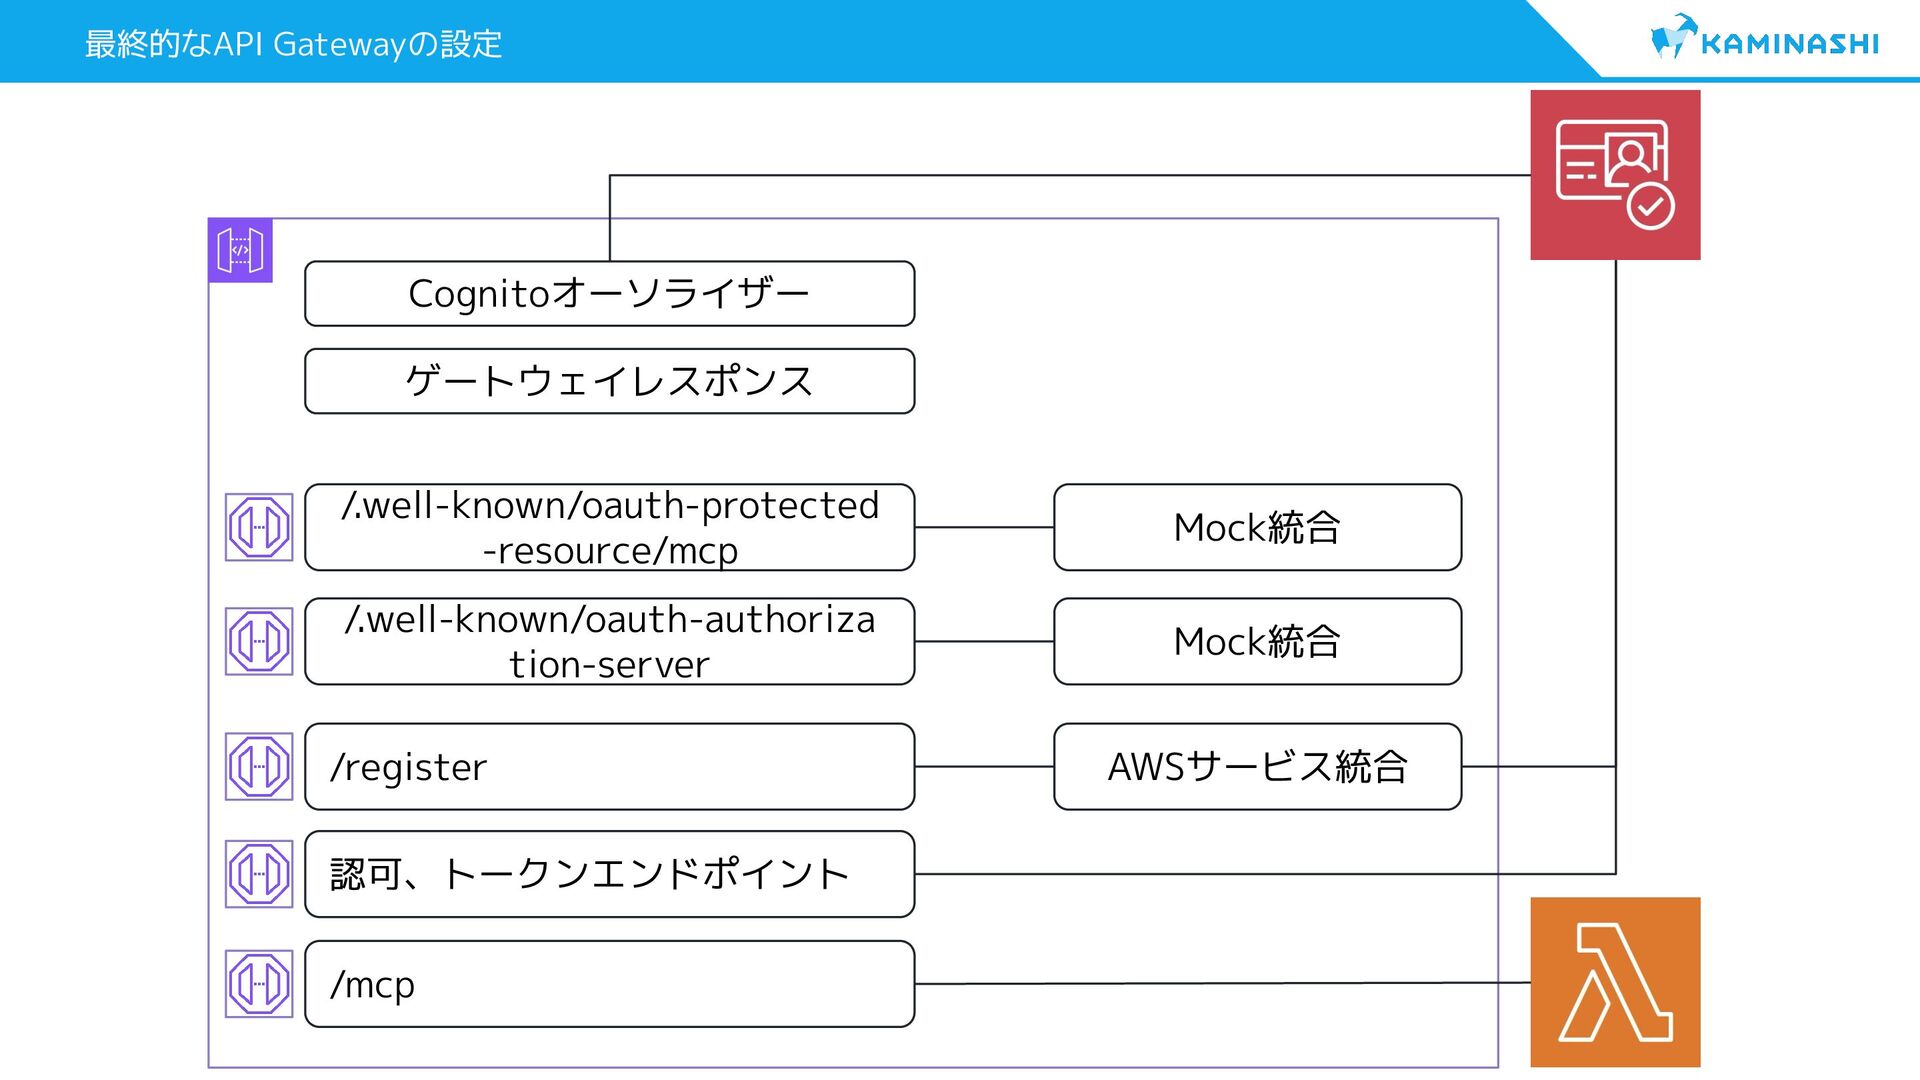Click the endpoint icon beside 認可、トークンエンドポイント
1920x1080 pixels.
(259, 874)
